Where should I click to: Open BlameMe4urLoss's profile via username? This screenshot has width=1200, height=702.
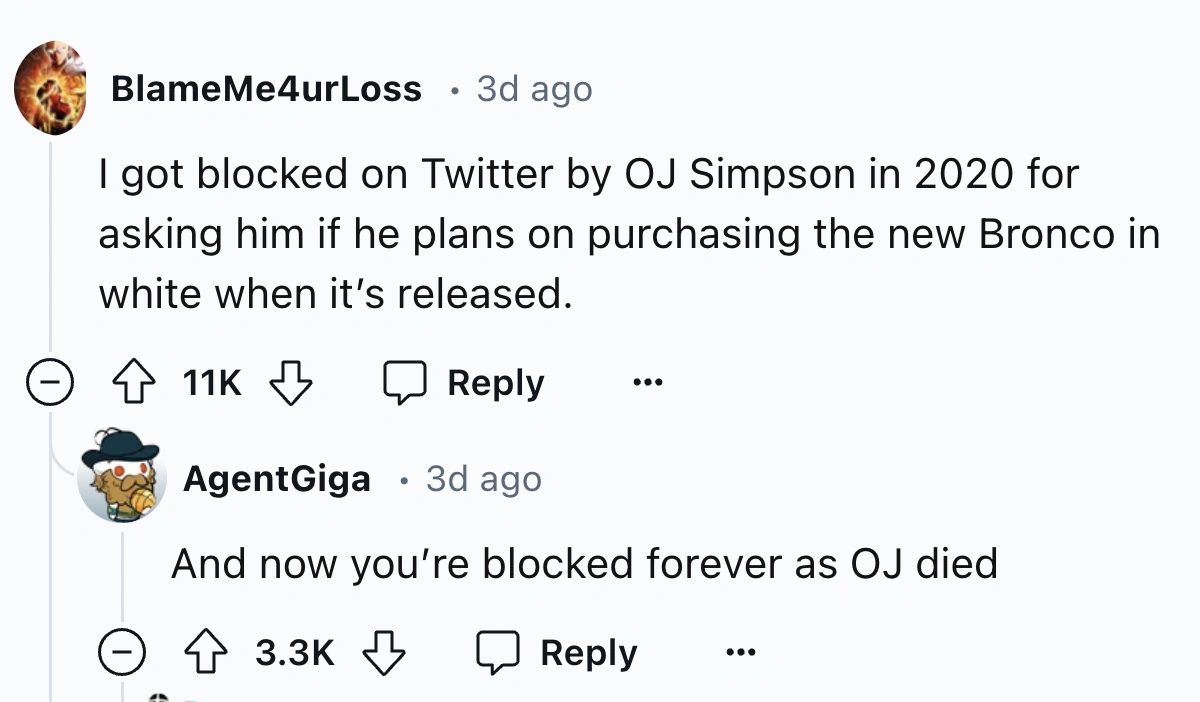[265, 89]
